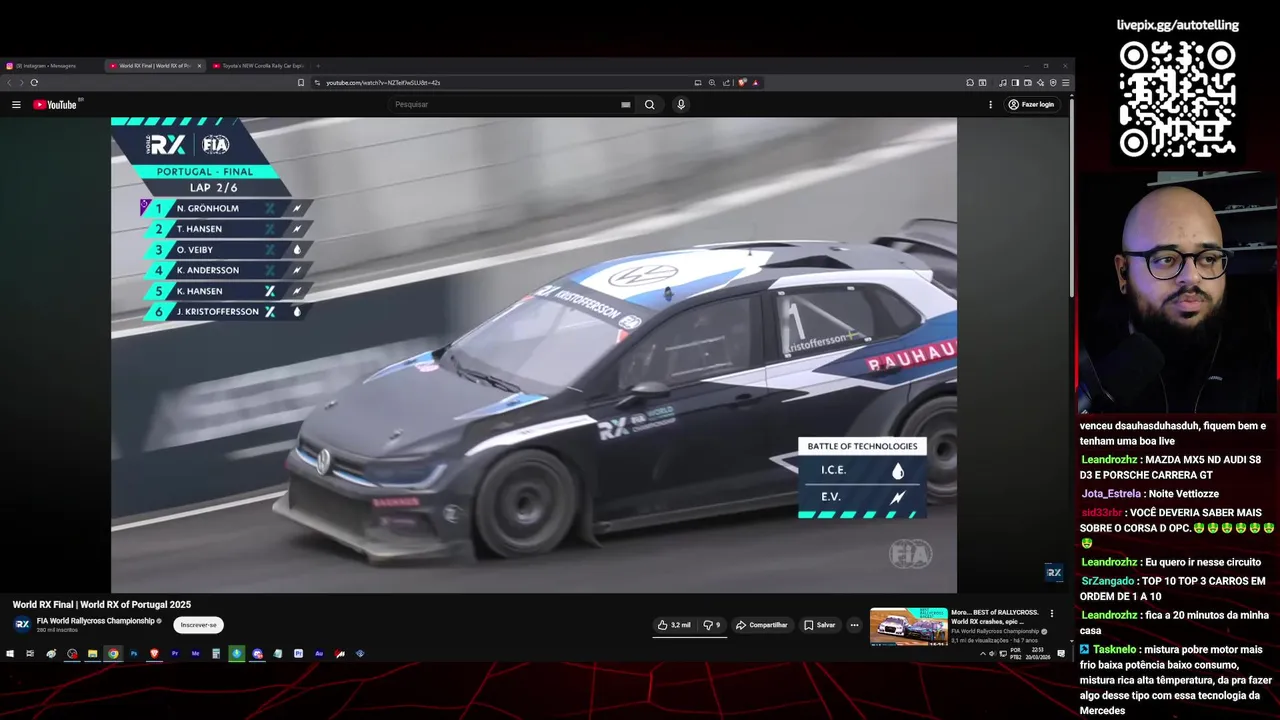Viewport: 1280px width, 720px height.
Task: Dislike the video
Action: point(712,625)
